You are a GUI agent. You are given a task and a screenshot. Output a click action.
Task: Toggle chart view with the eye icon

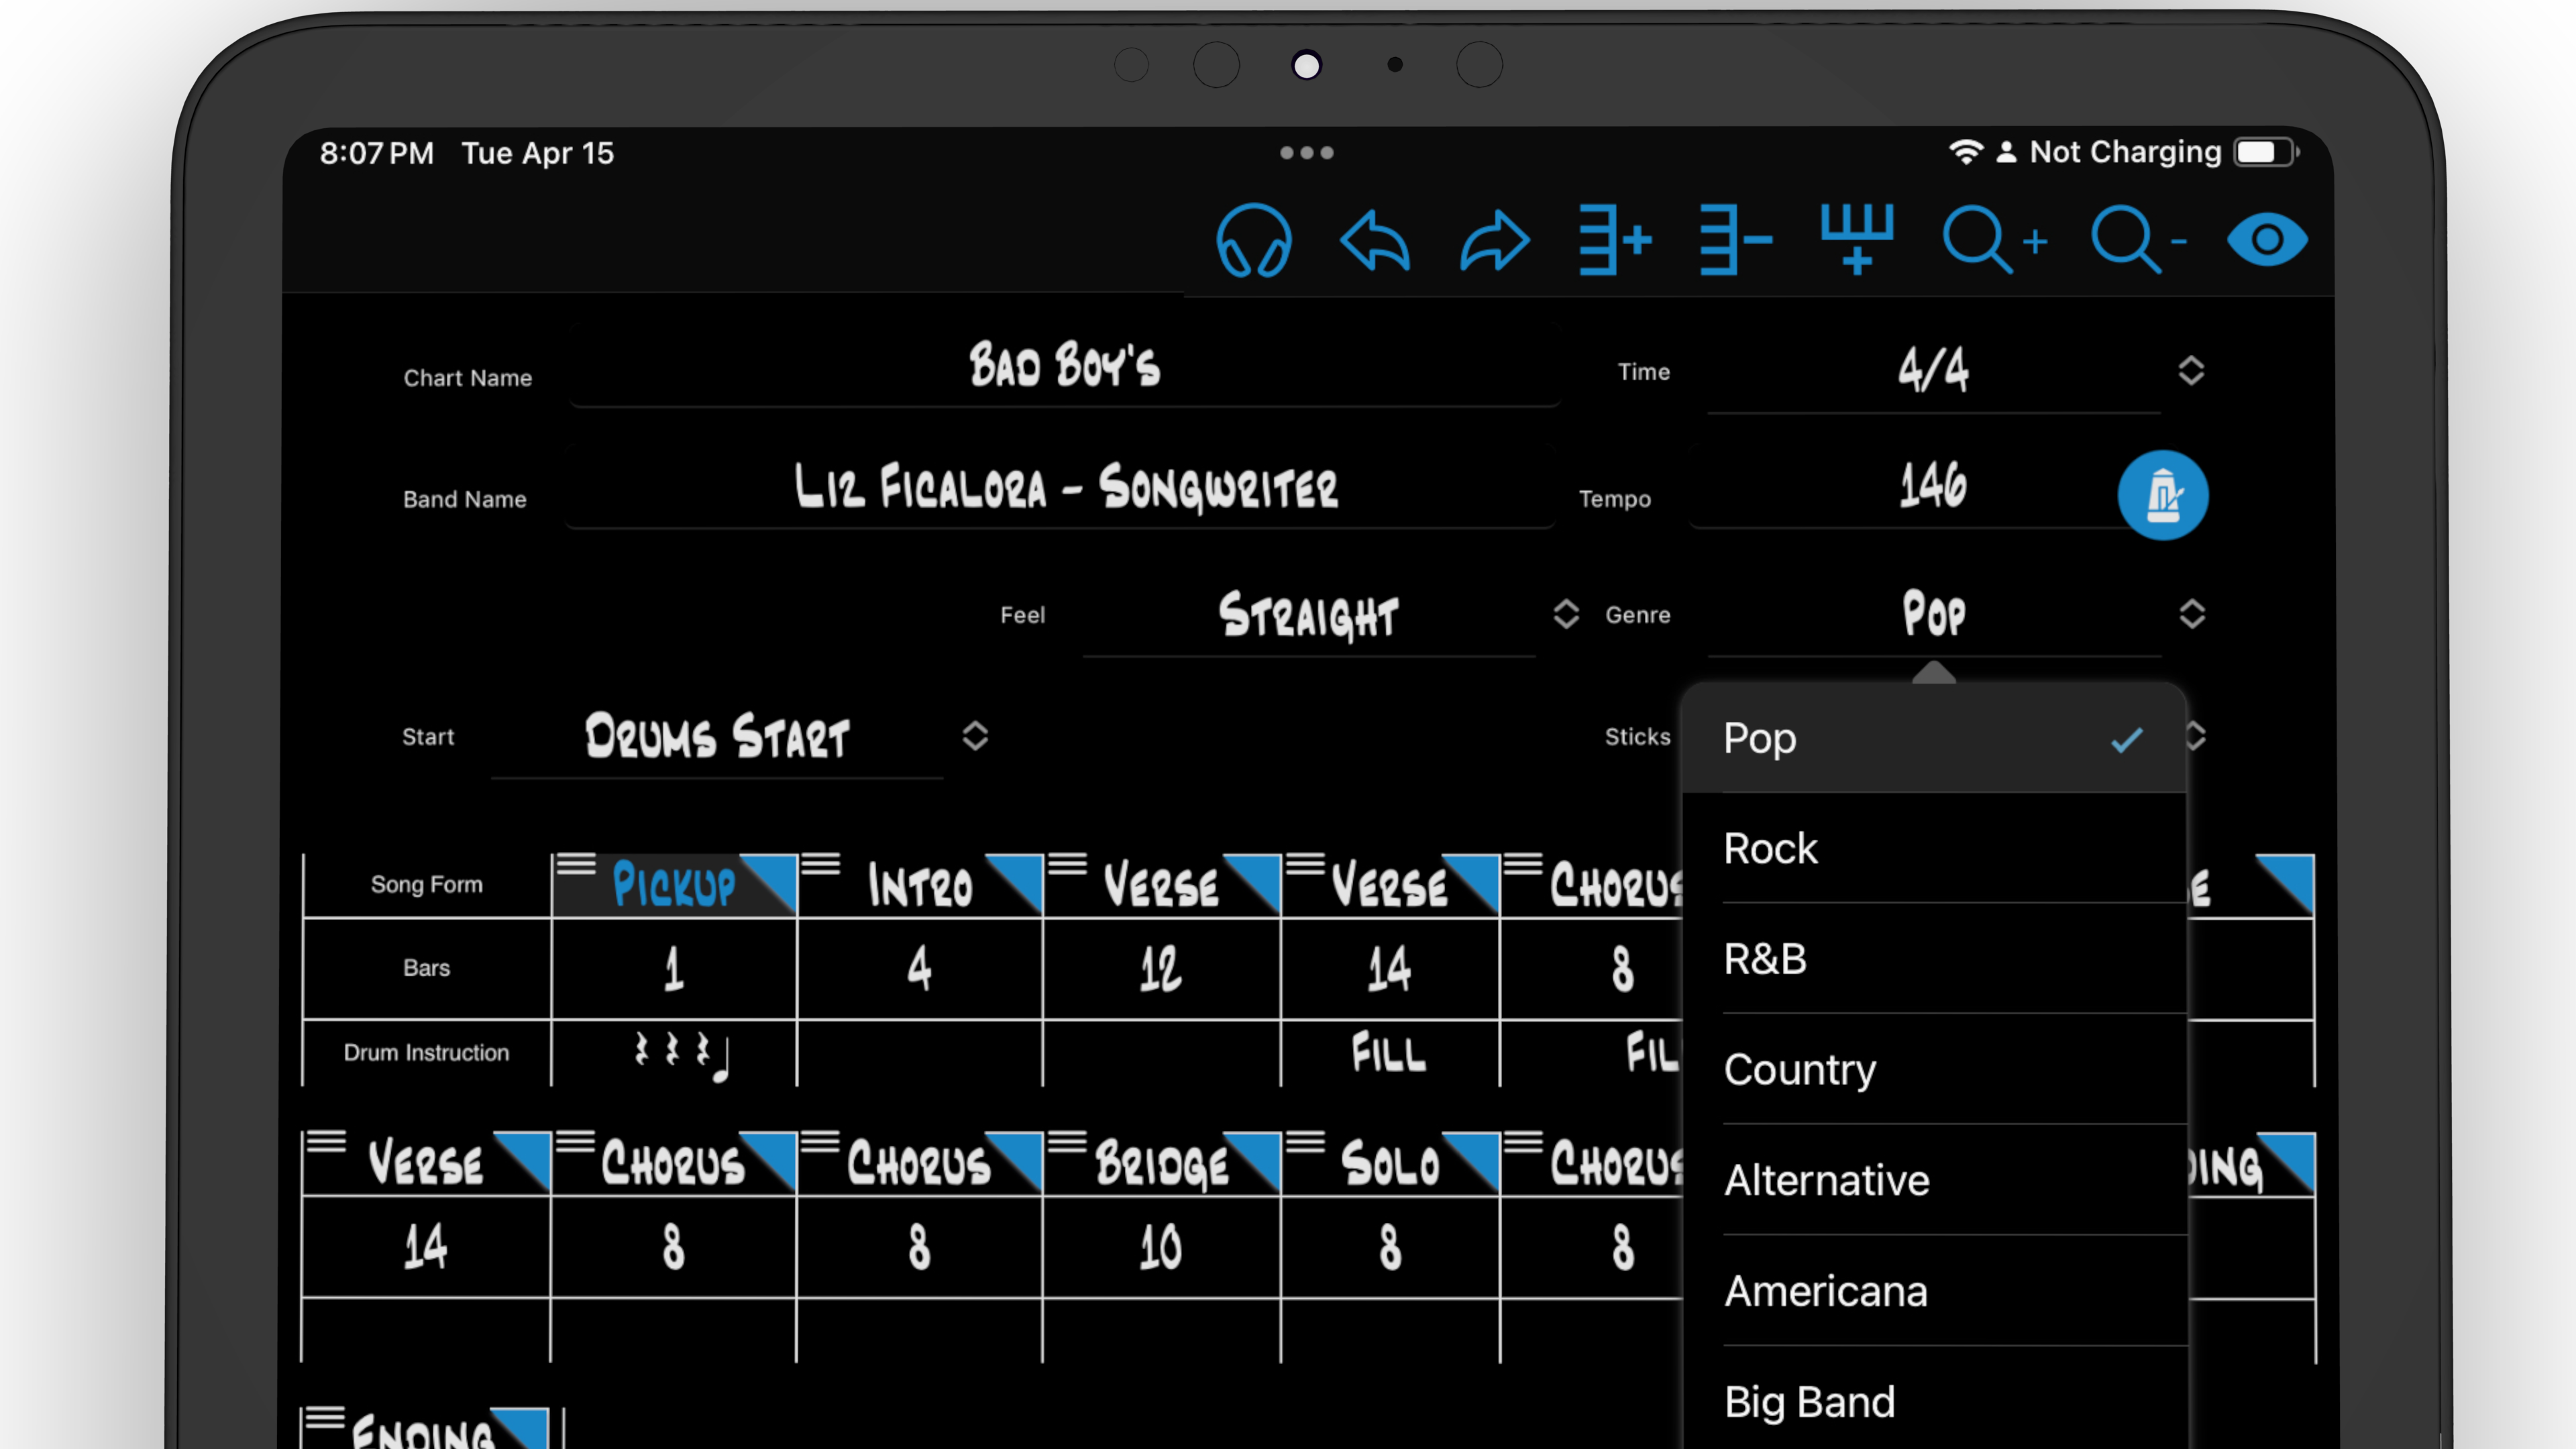click(x=2267, y=240)
